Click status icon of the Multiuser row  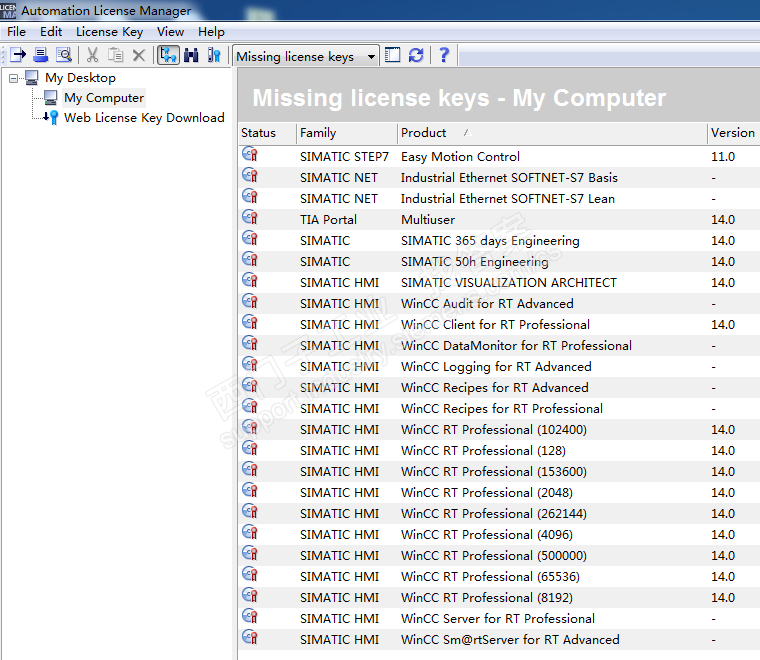pyautogui.click(x=250, y=218)
